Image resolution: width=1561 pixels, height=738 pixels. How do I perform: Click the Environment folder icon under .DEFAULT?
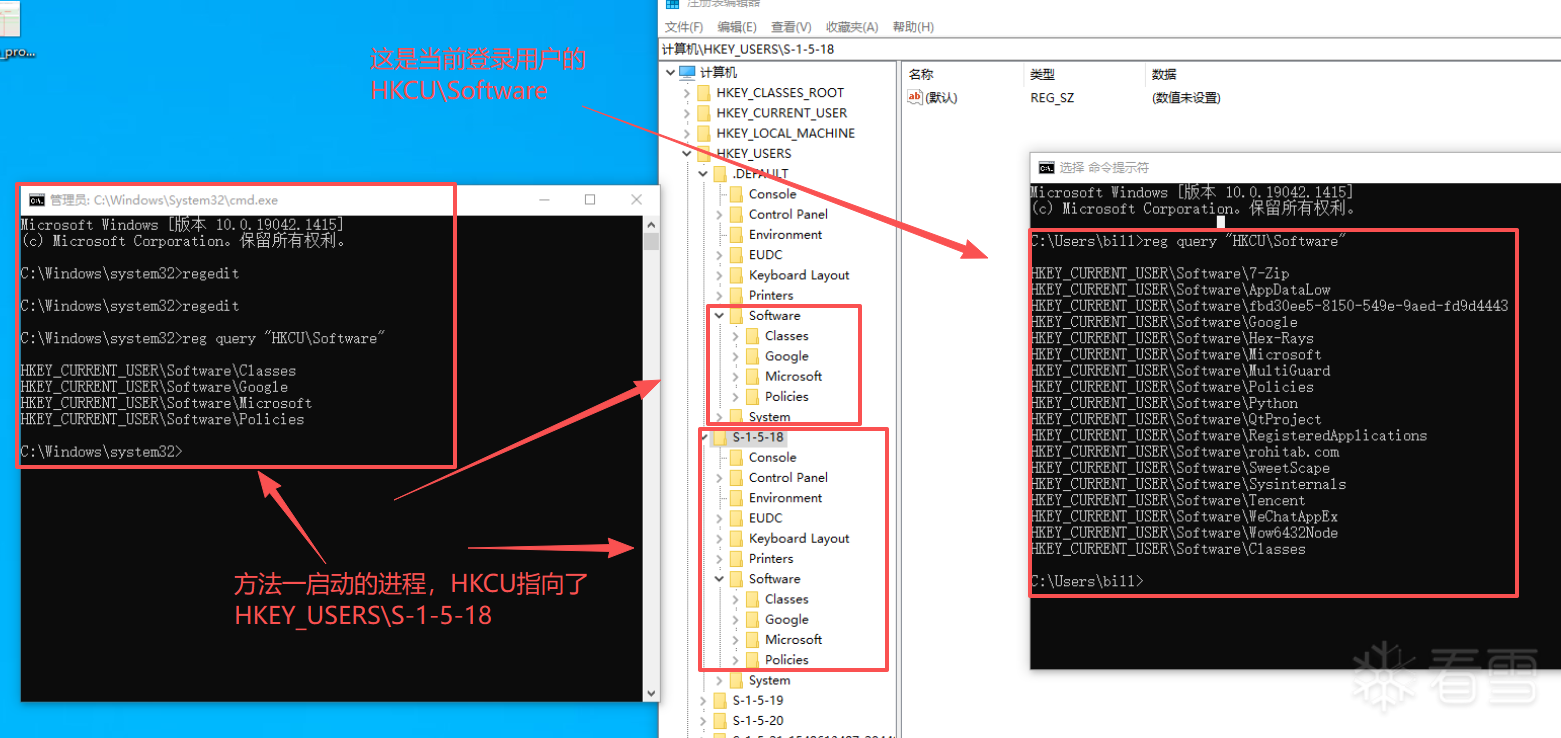[736, 235]
